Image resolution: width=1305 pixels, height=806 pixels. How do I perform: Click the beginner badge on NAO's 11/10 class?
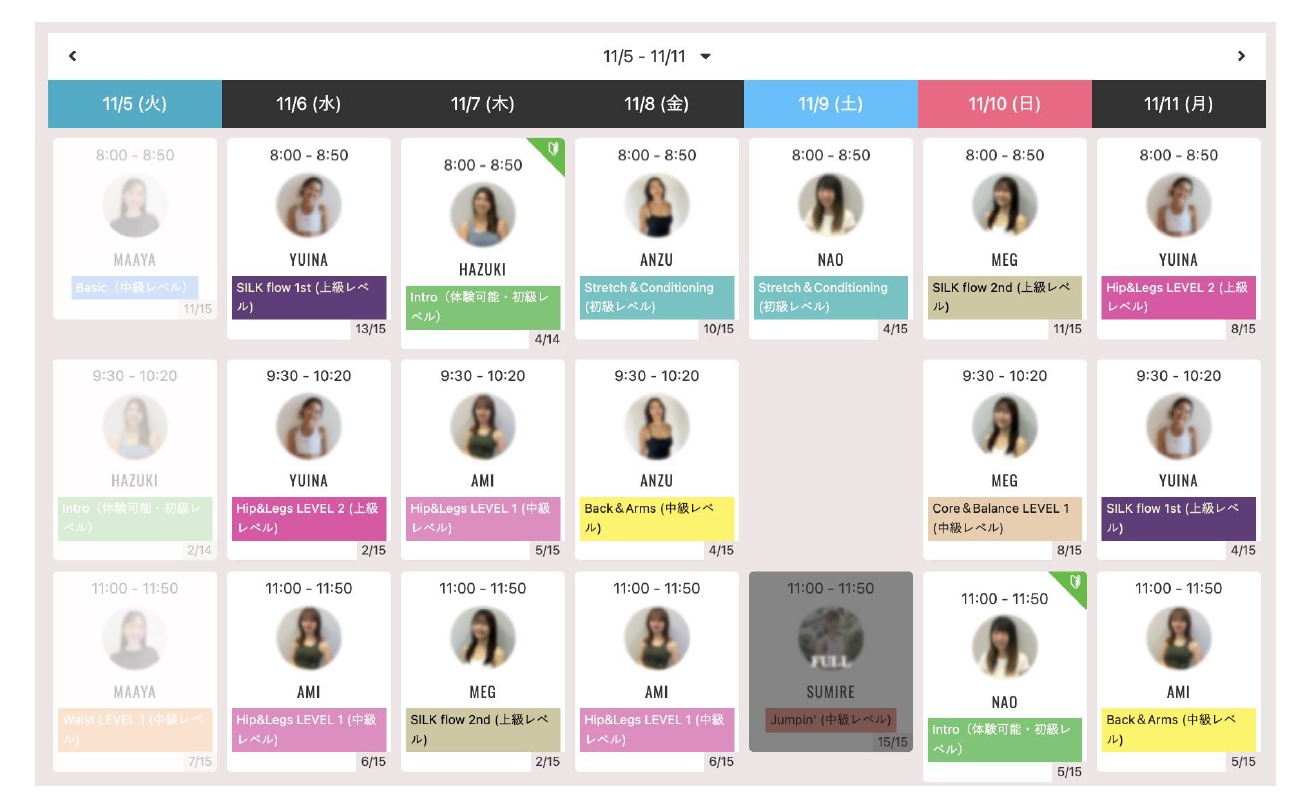pyautogui.click(x=1073, y=584)
